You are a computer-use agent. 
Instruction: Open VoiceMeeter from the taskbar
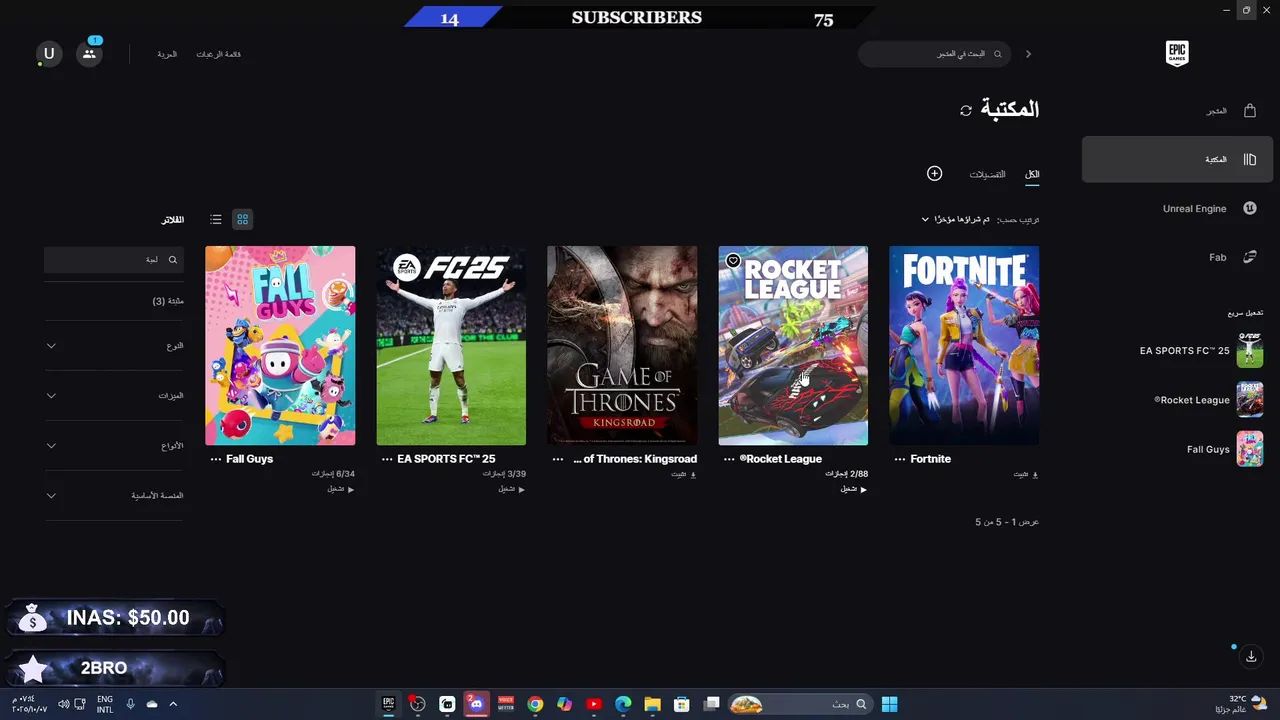click(506, 704)
